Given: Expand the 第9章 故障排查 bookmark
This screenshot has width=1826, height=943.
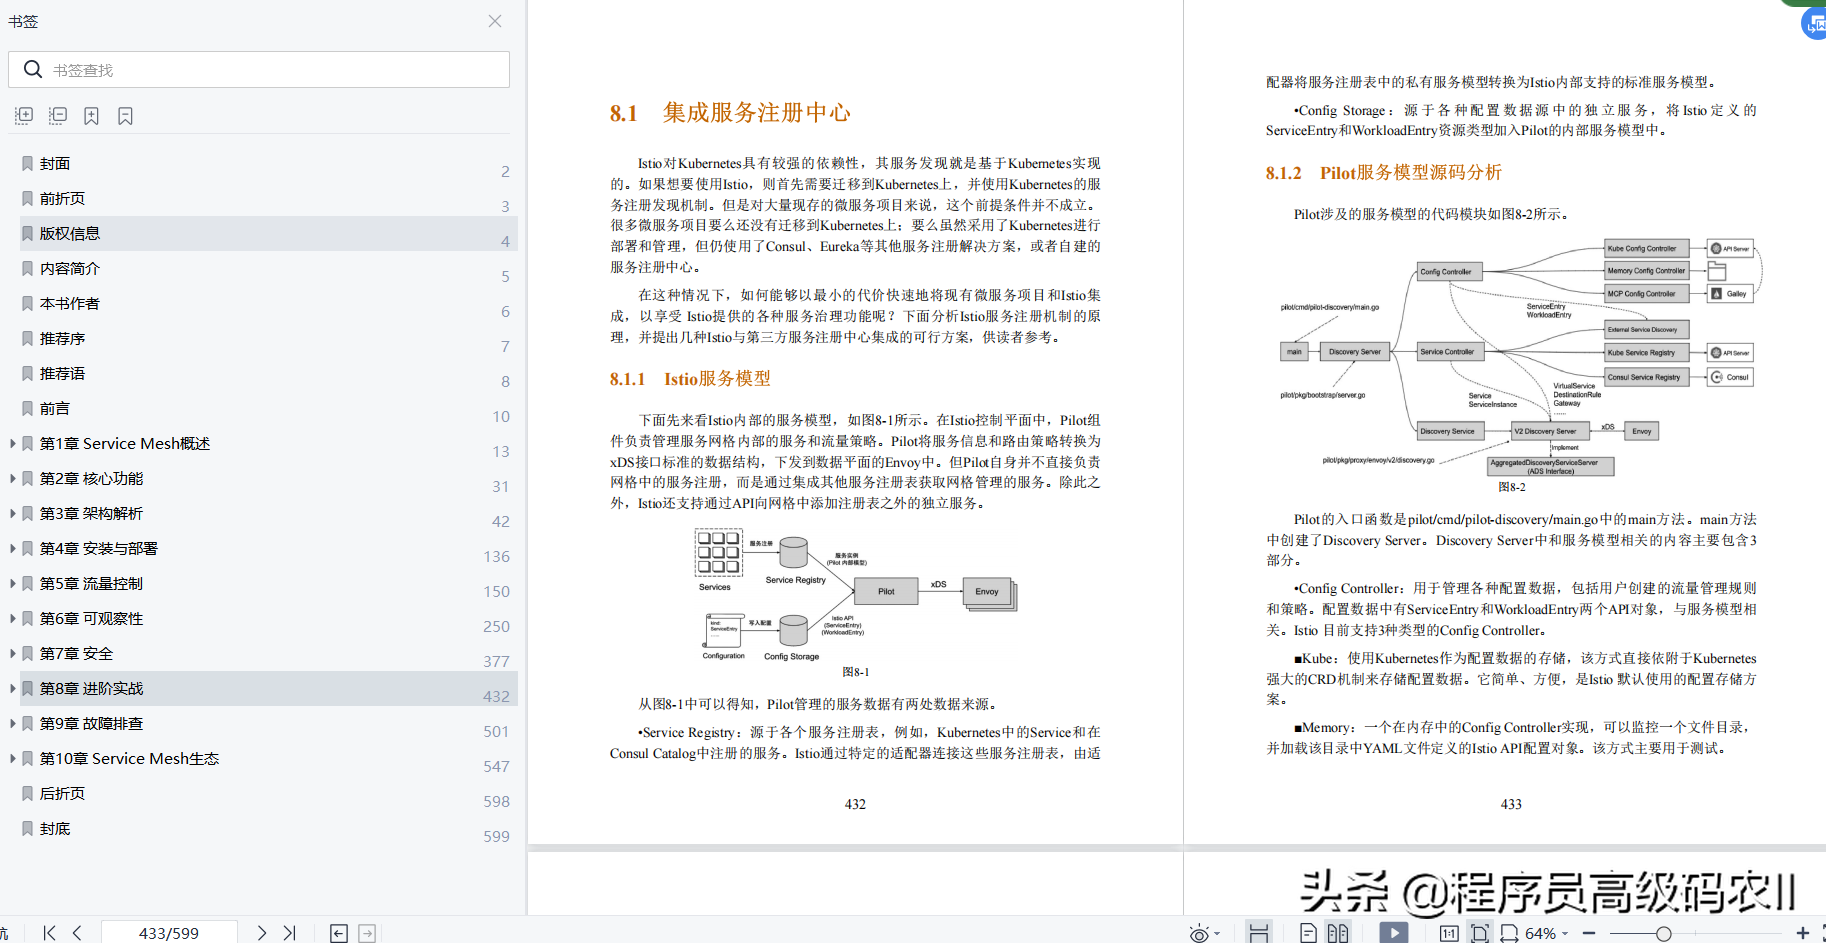Looking at the screenshot, I should click(12, 723).
